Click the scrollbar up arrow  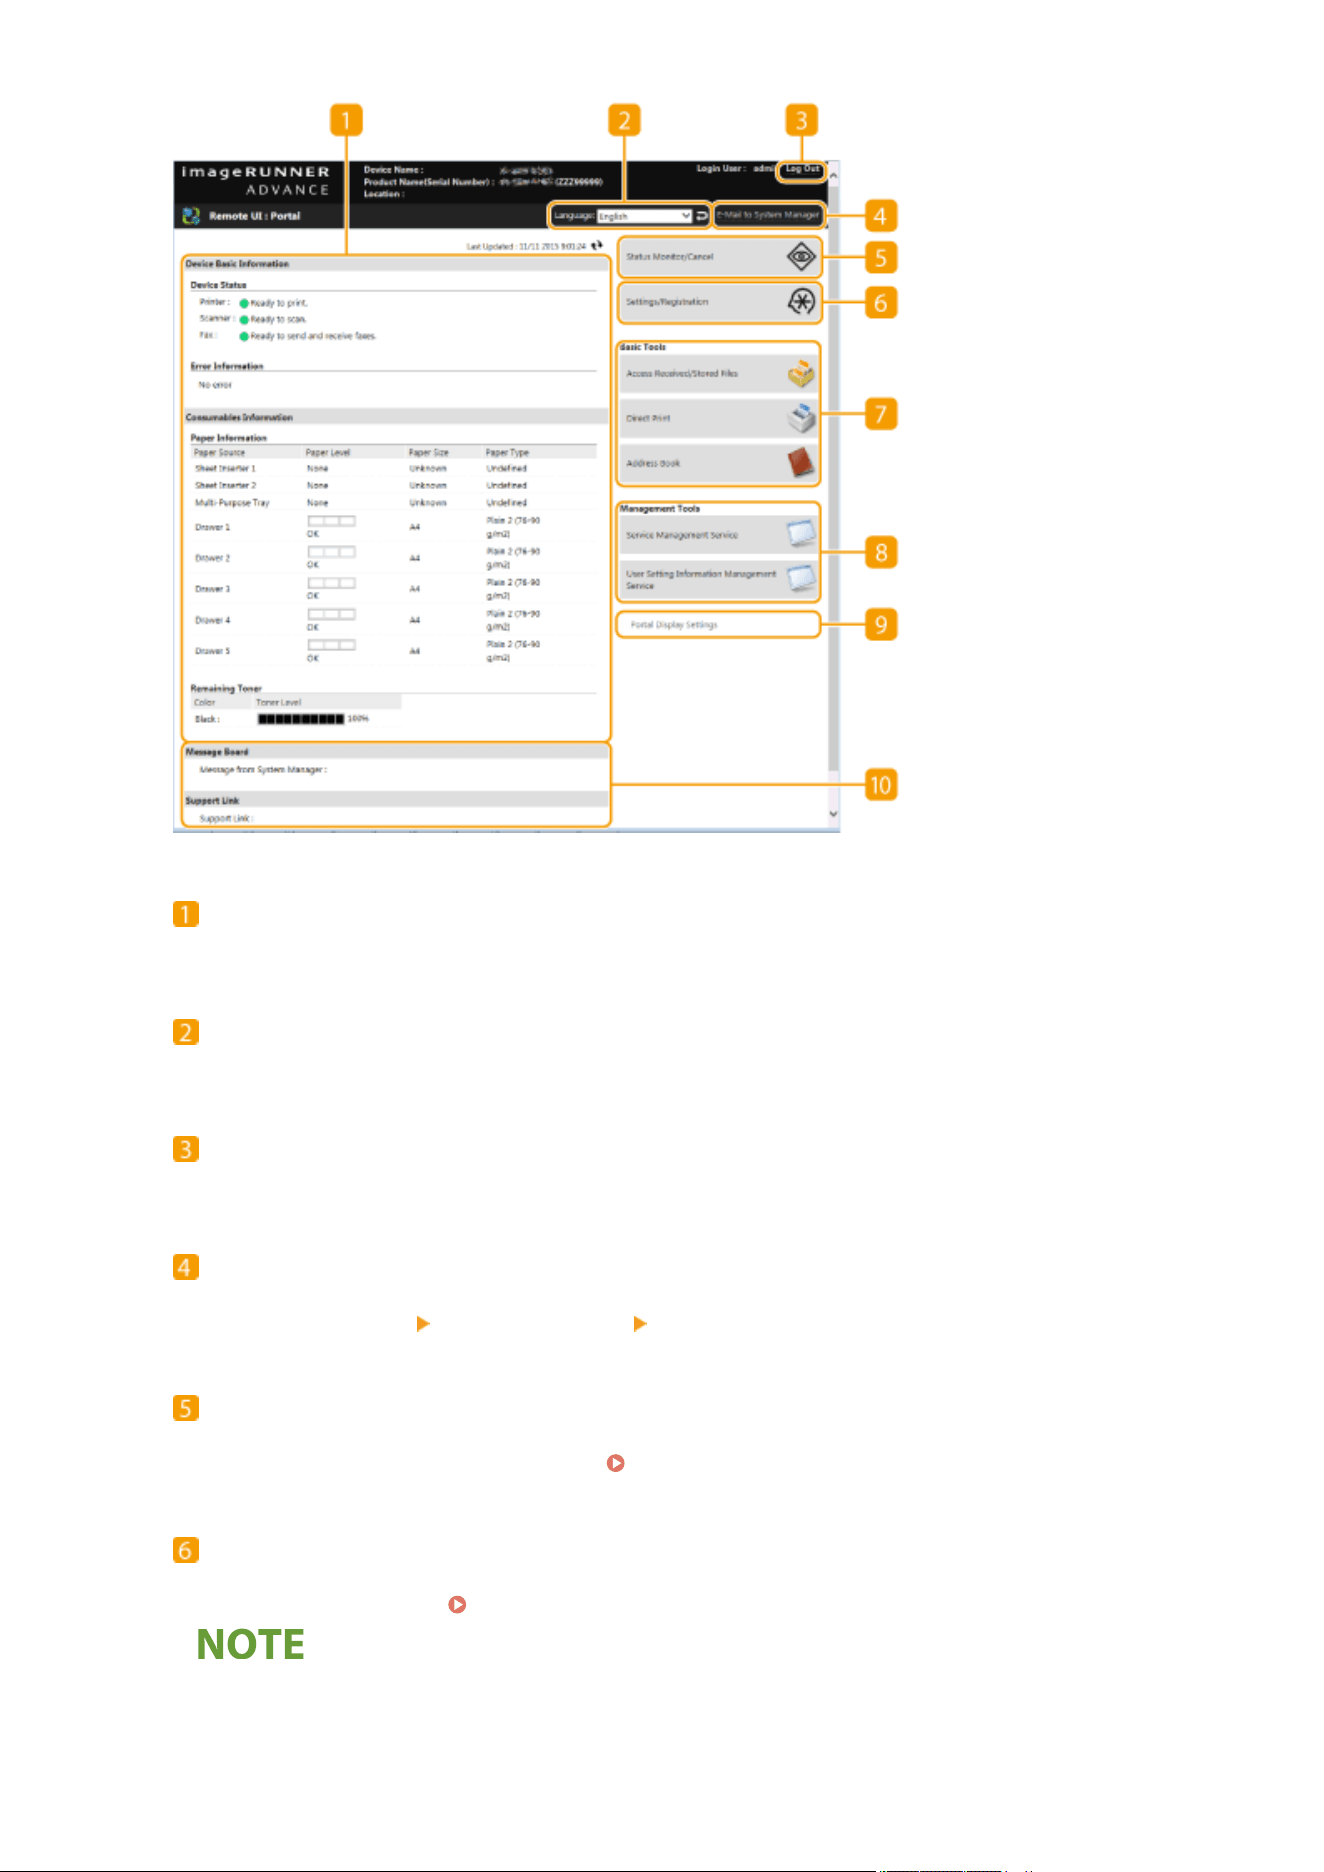[x=833, y=176]
